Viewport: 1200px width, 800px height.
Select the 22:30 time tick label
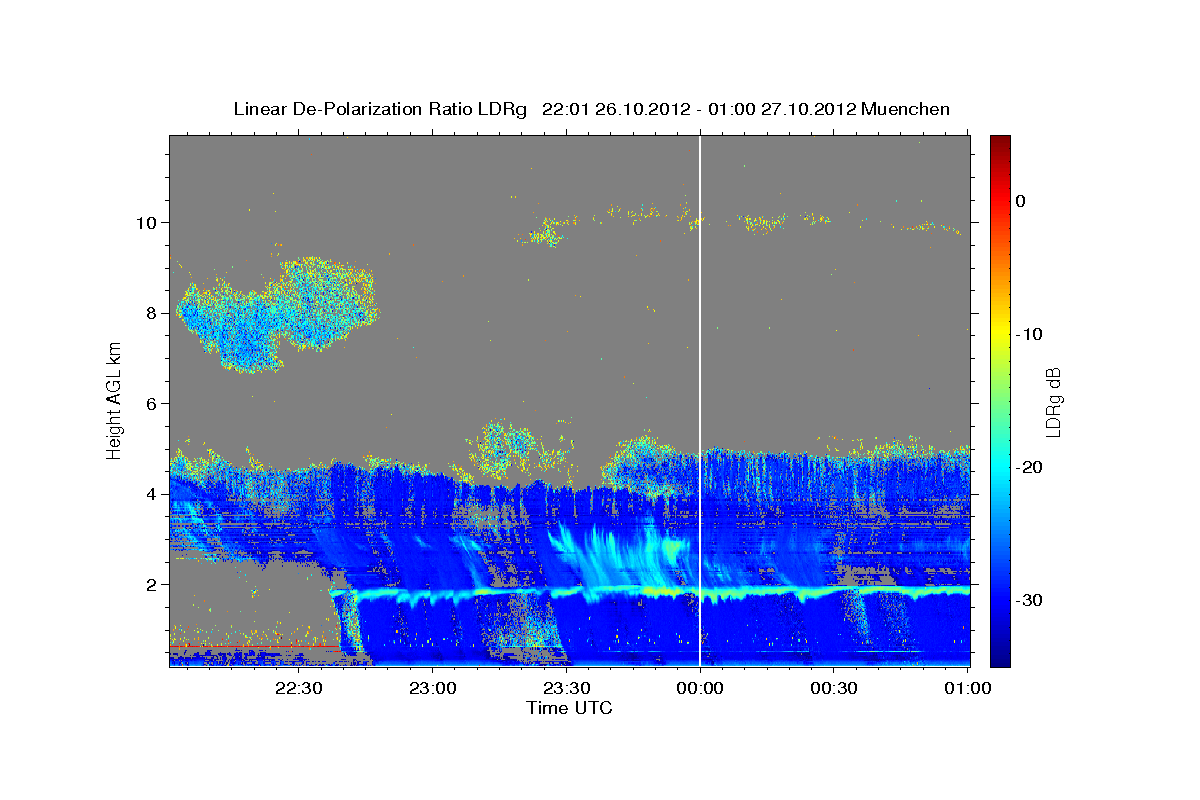coord(298,688)
